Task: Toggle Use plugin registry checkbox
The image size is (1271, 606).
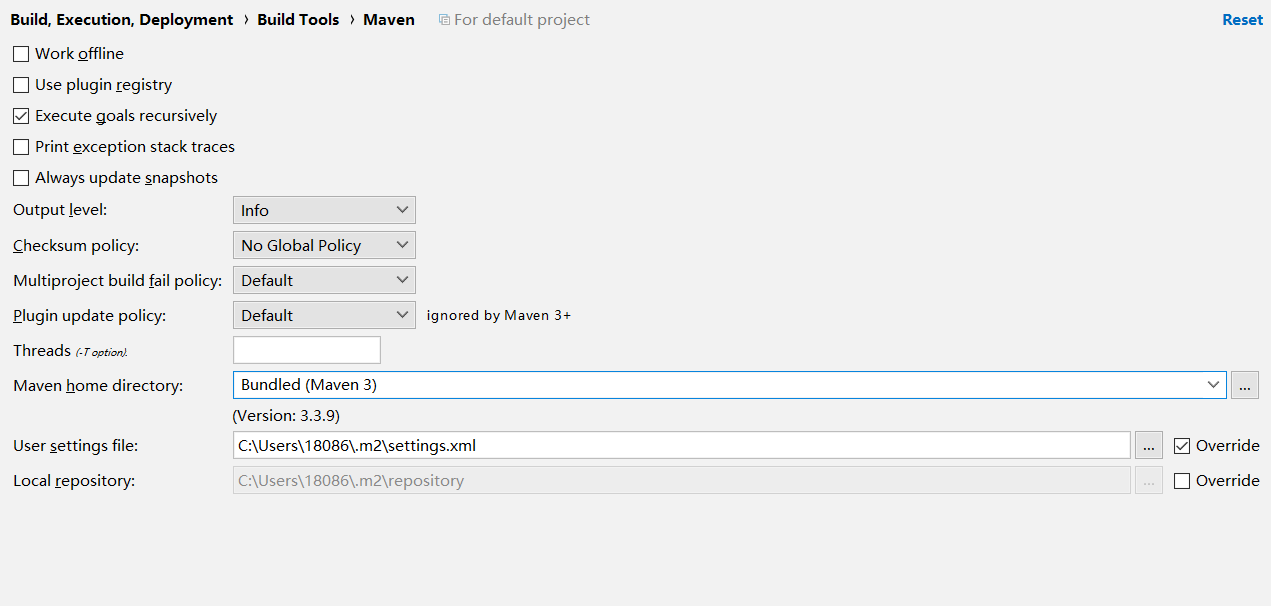Action: point(21,85)
